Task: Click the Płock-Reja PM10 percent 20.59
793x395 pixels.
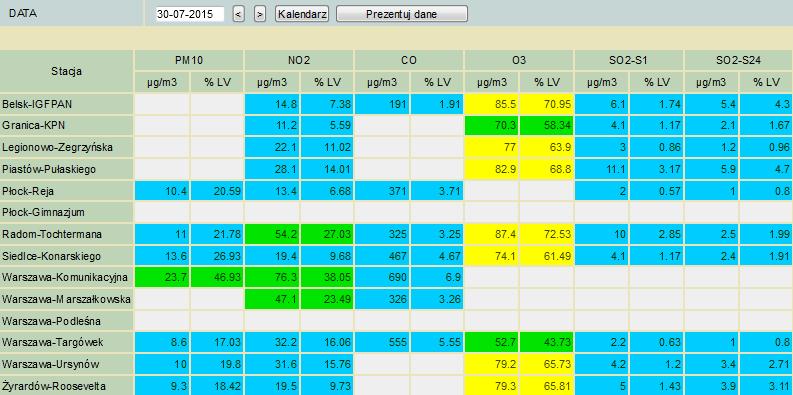Action: [217, 191]
